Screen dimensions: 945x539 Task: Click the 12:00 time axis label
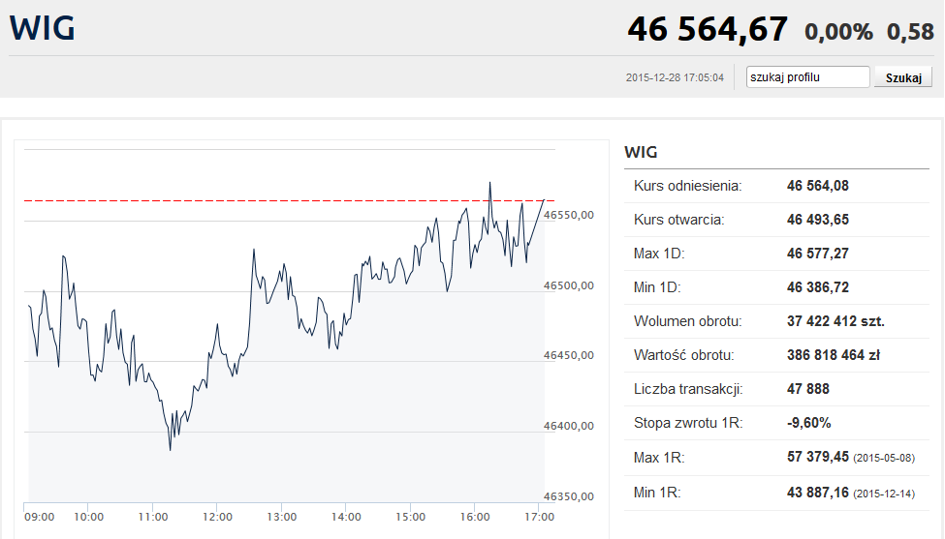[x=218, y=517]
